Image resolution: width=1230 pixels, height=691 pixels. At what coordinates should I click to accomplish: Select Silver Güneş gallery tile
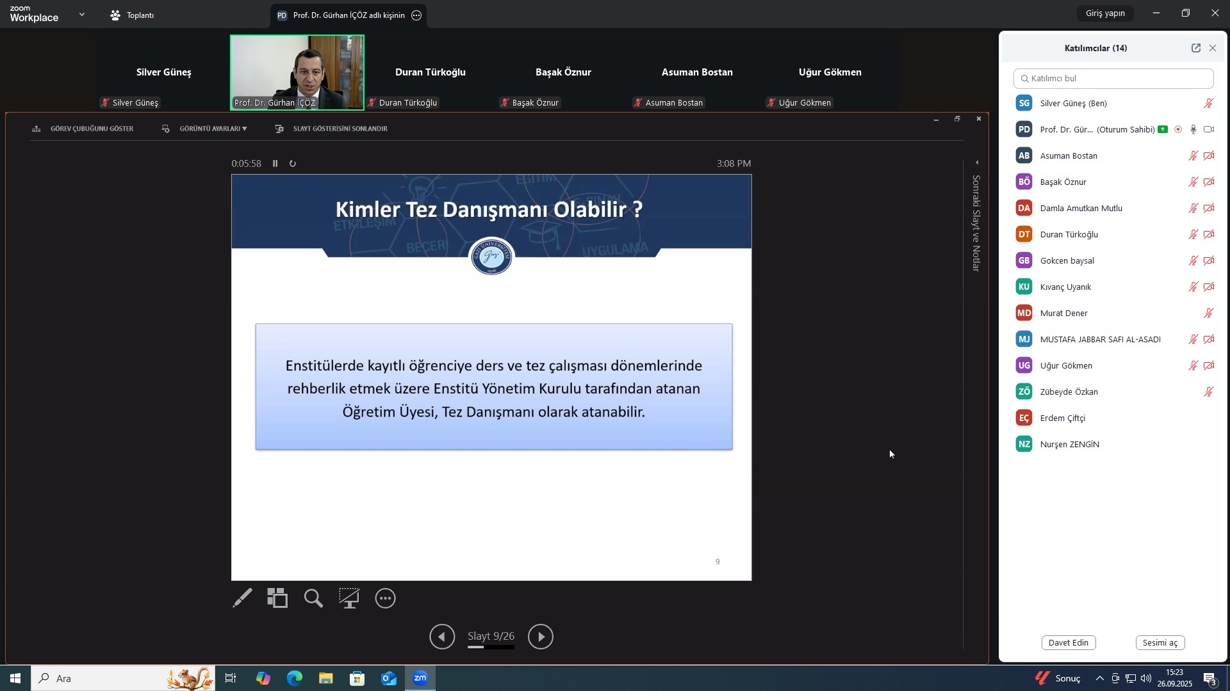point(164,72)
